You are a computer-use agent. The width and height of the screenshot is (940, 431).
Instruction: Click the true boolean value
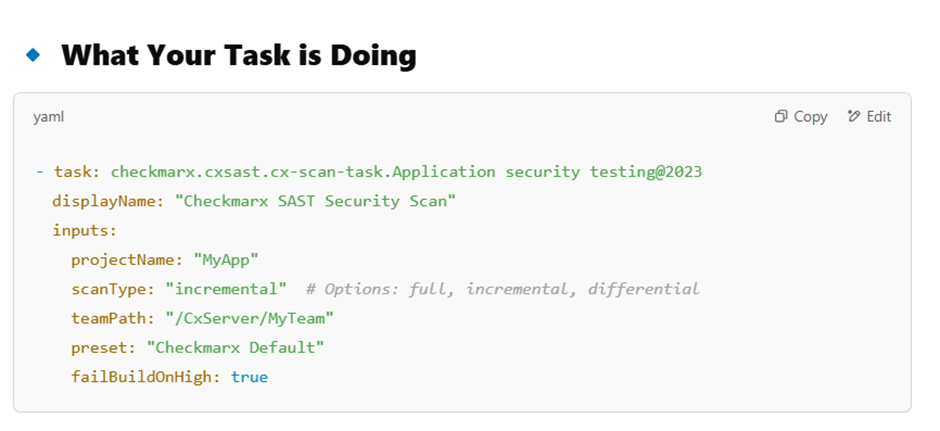coord(249,377)
